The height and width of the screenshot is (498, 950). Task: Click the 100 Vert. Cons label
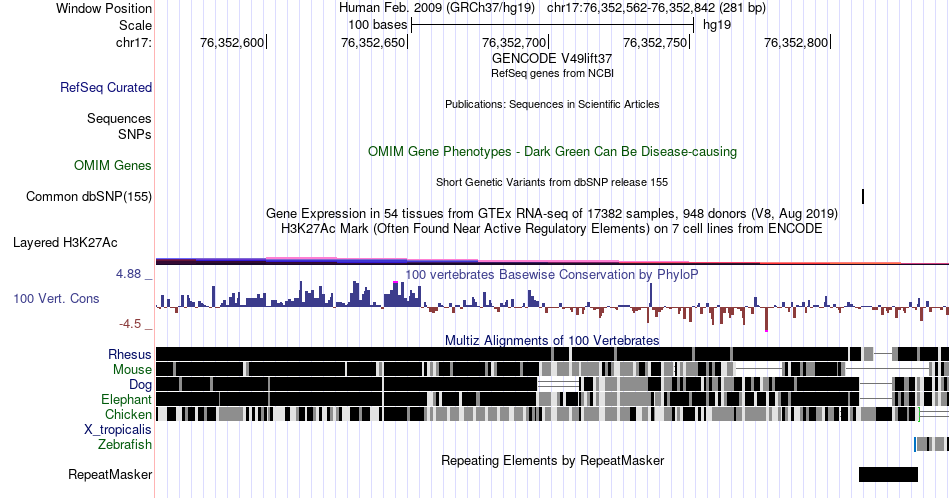point(56,298)
